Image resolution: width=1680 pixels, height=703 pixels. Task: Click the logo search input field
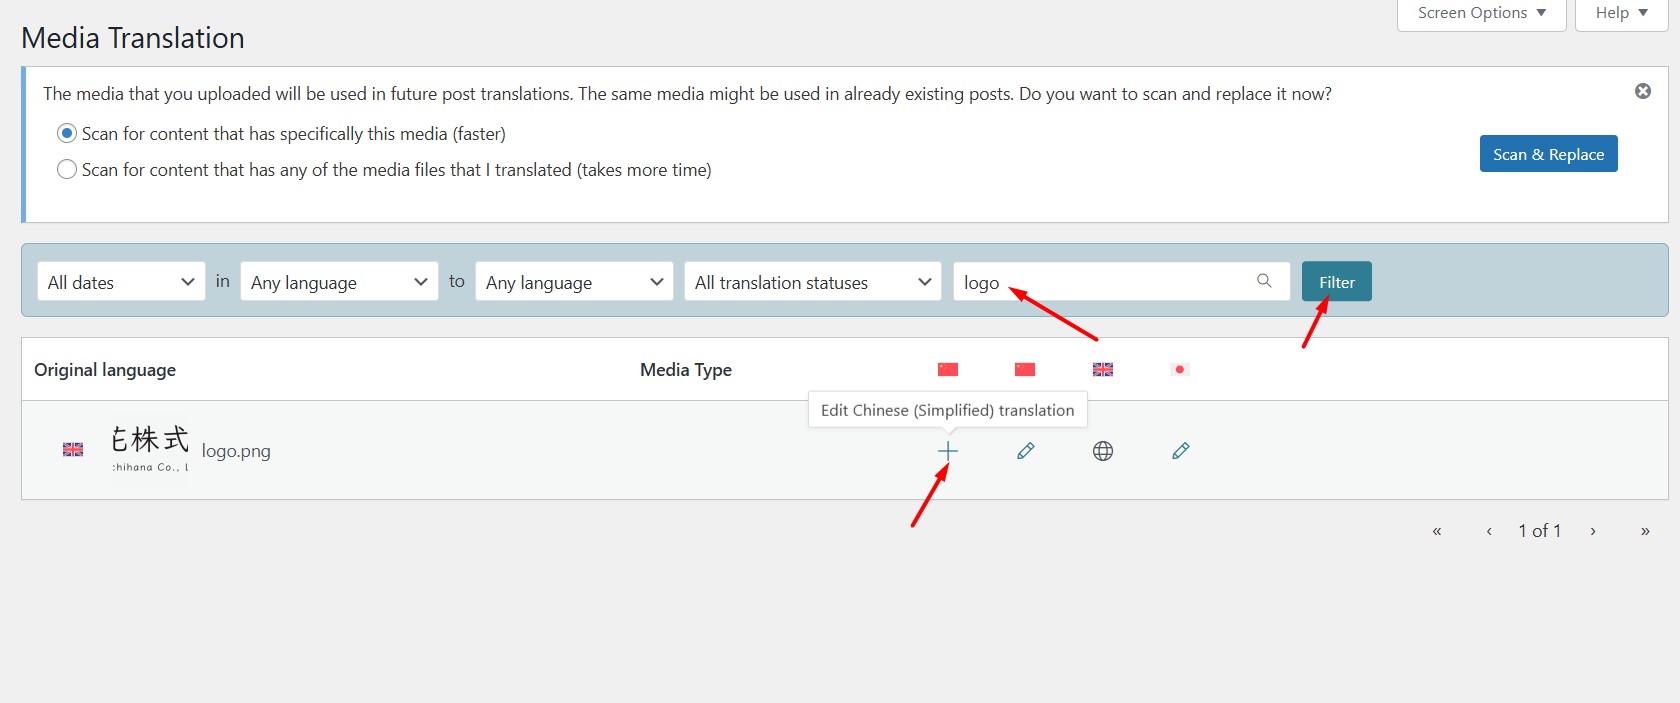(x=1100, y=282)
